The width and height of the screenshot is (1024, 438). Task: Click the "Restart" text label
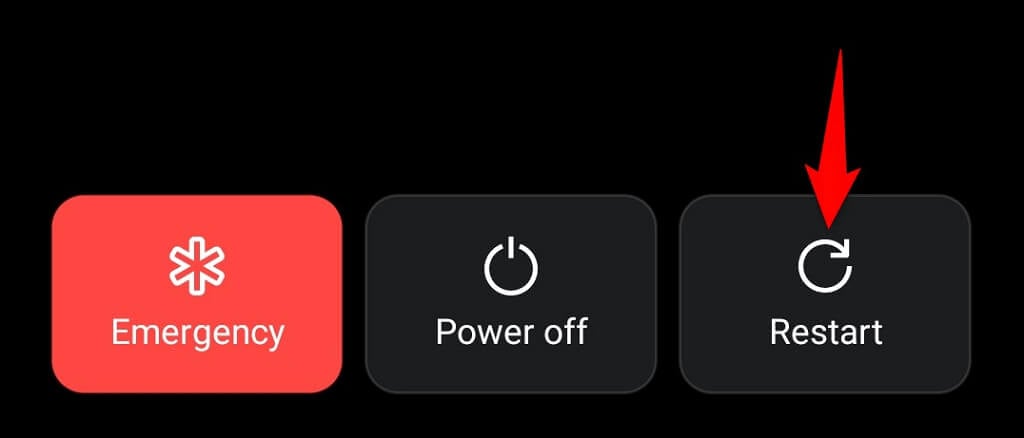pos(826,332)
